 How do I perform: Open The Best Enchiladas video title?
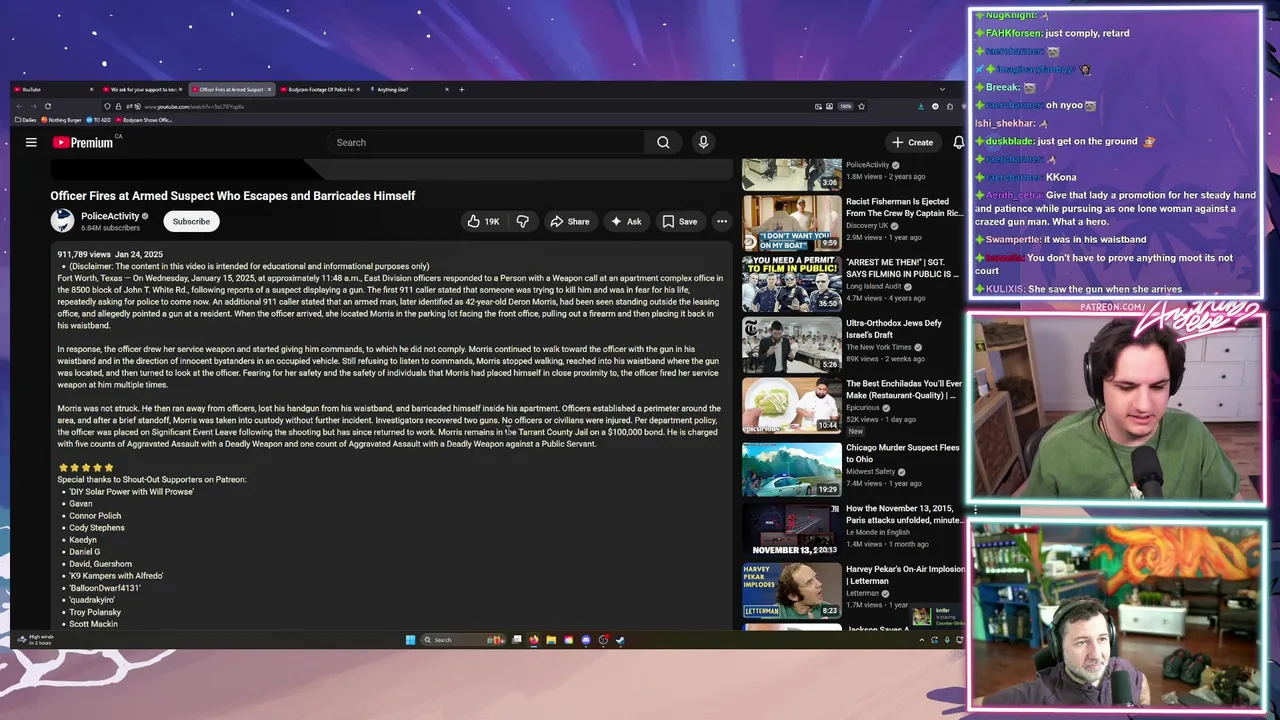pos(904,389)
